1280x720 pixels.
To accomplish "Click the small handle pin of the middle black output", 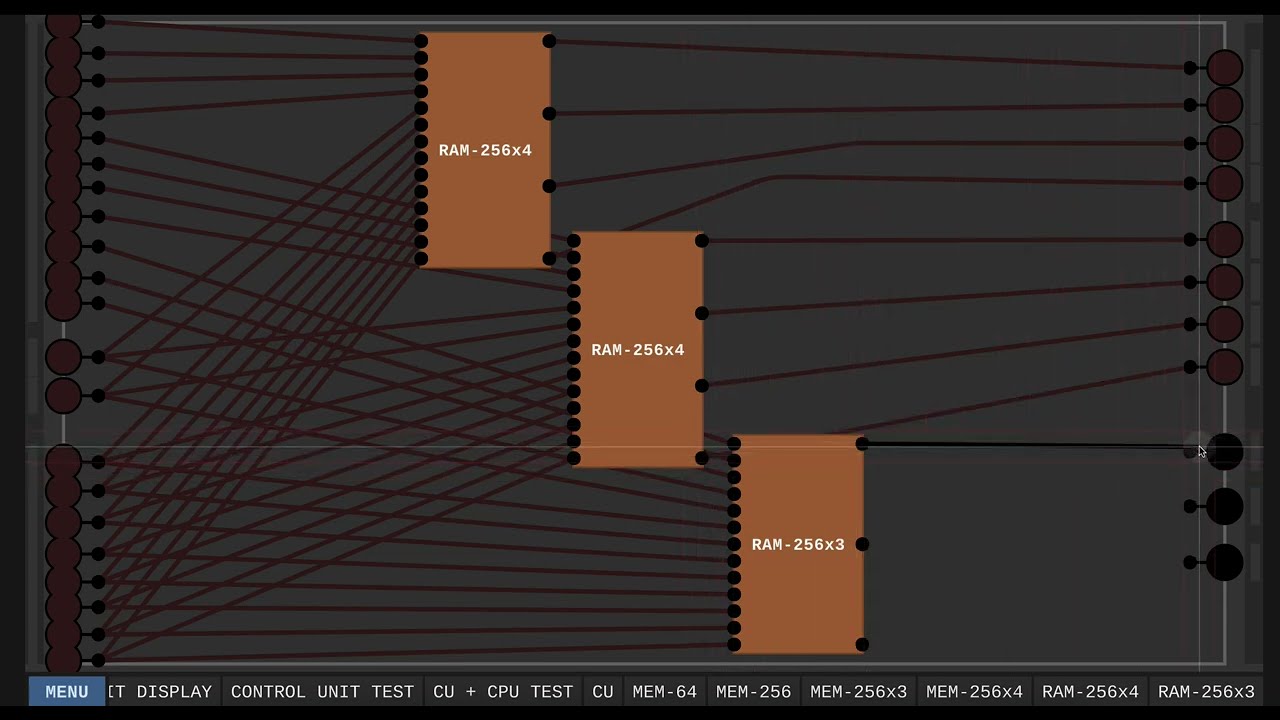I will coord(1190,507).
